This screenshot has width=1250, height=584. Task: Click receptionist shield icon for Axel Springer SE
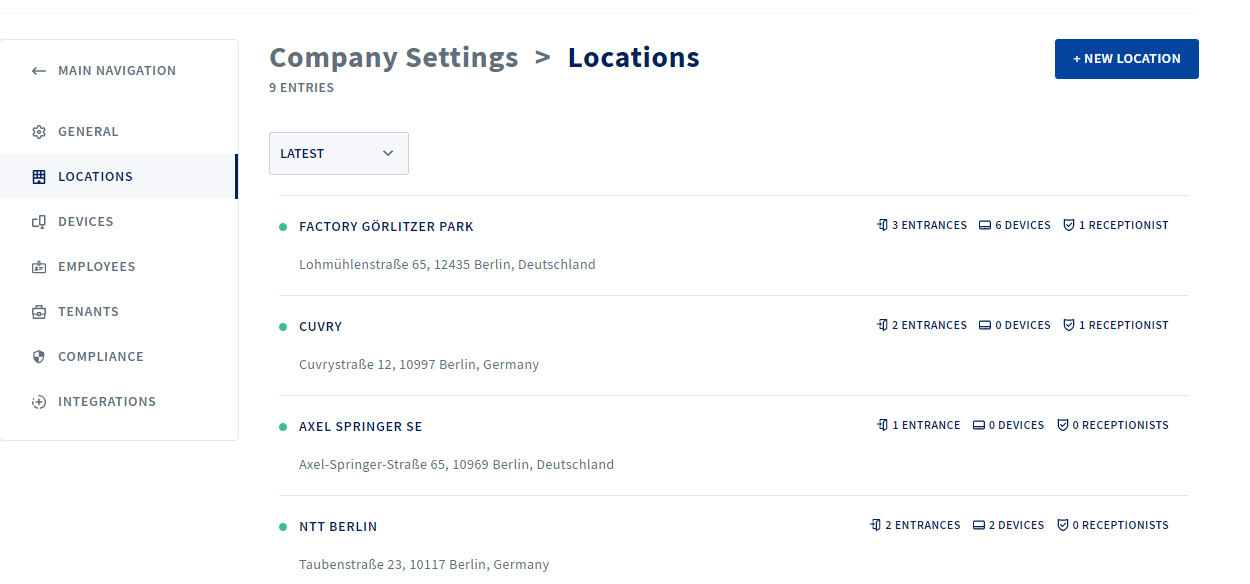point(1063,425)
